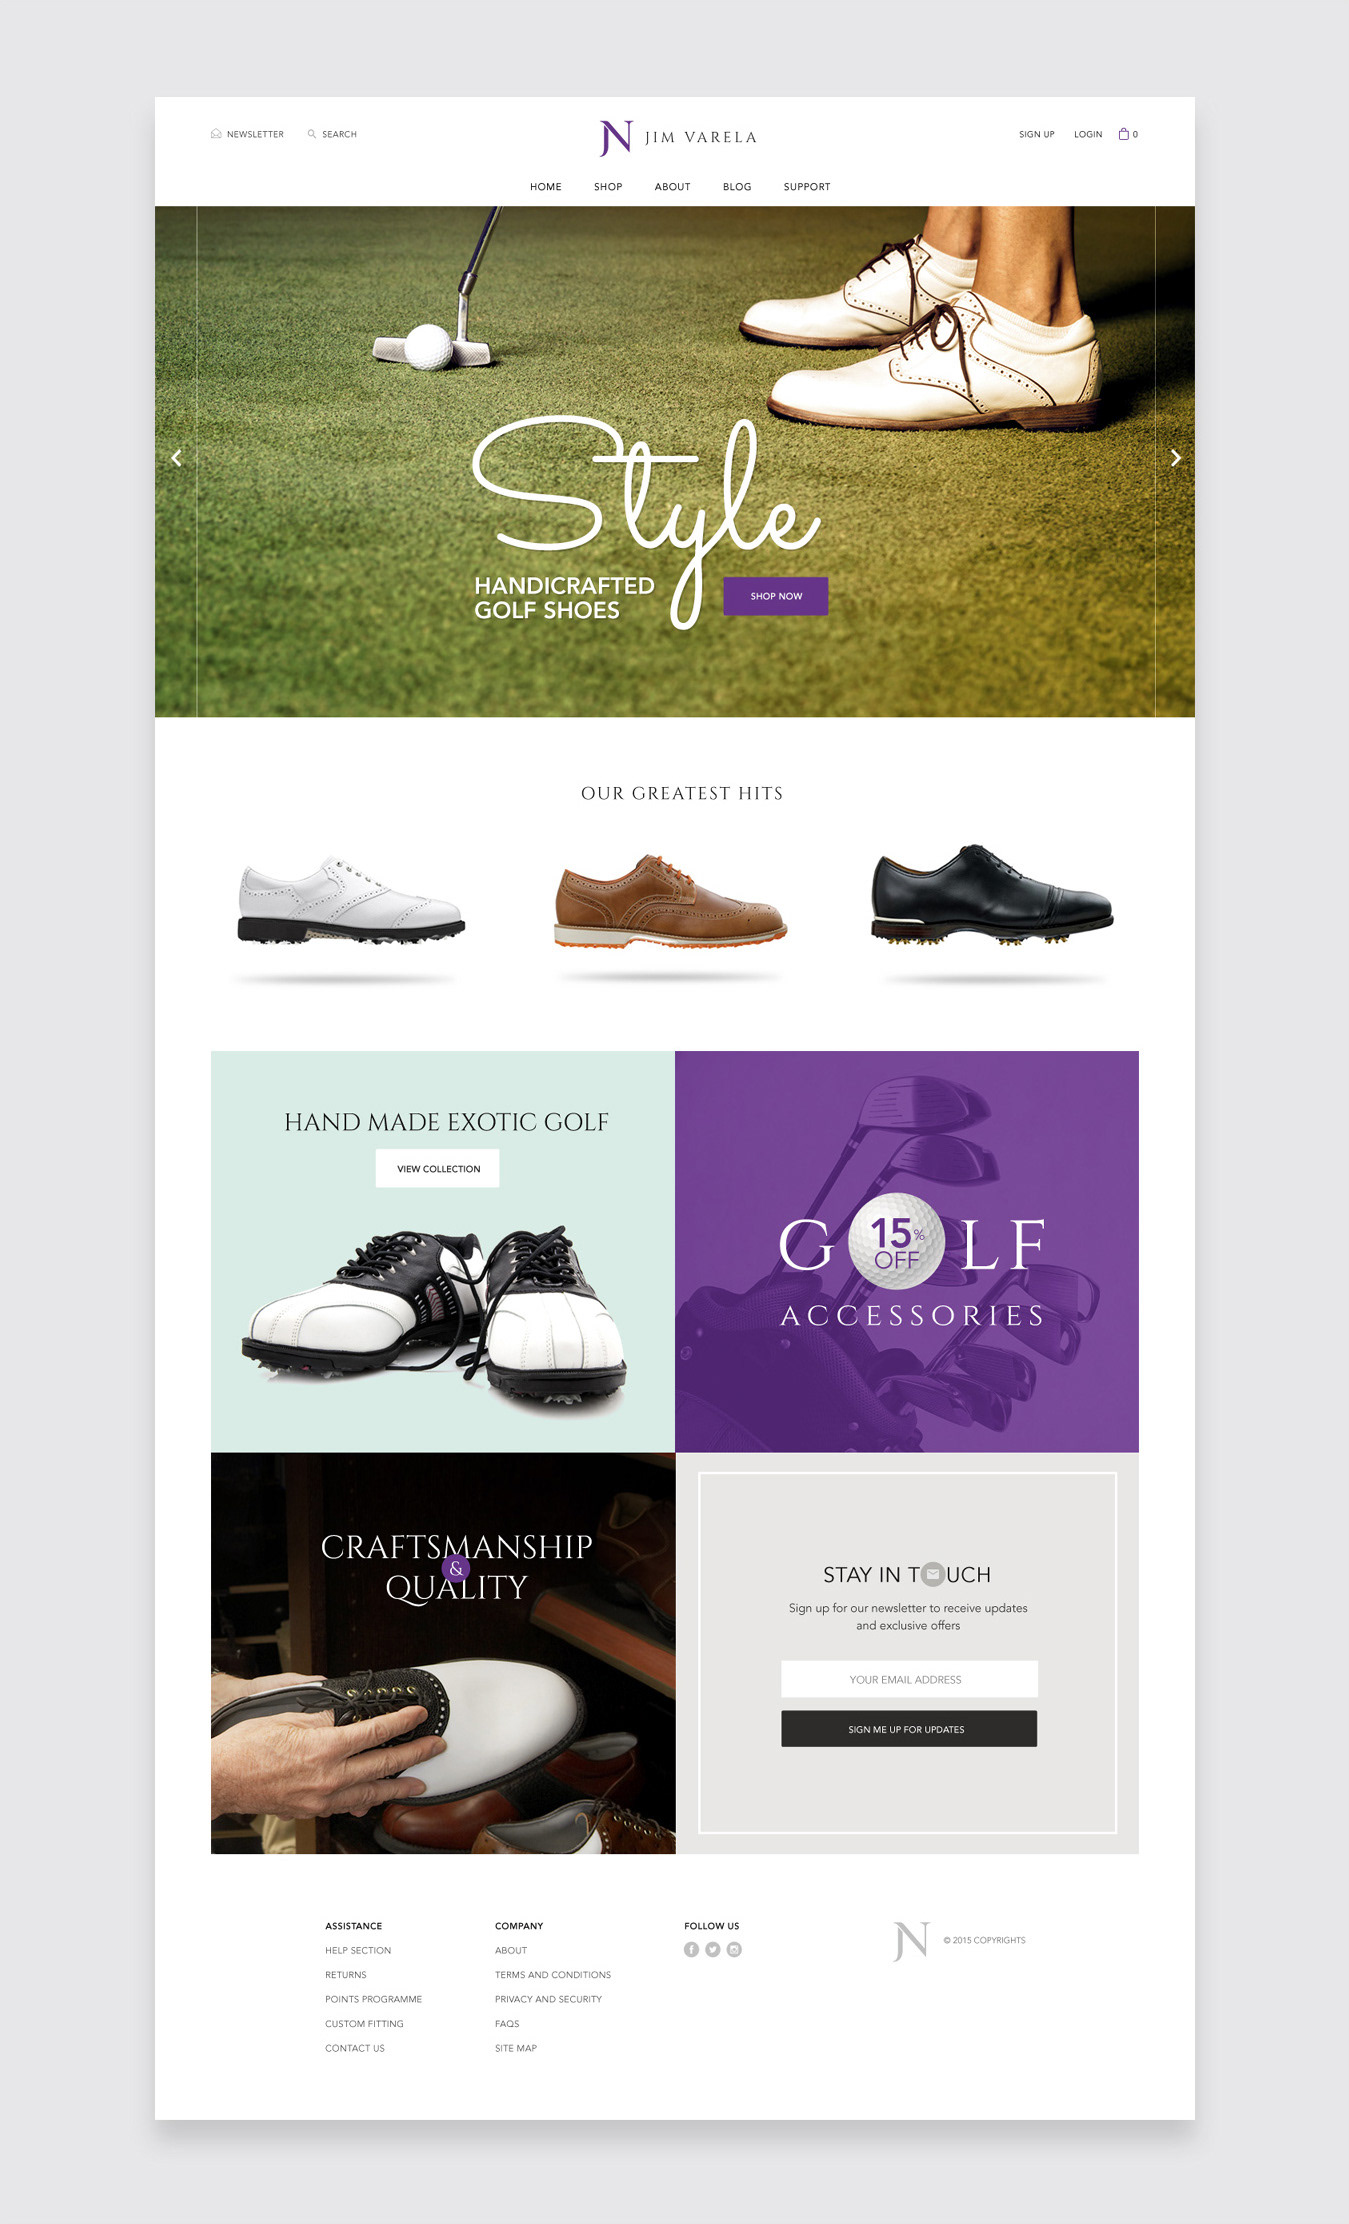Select the brown brogue shoe thumbnail
The width and height of the screenshot is (1349, 2224).
pos(670,900)
